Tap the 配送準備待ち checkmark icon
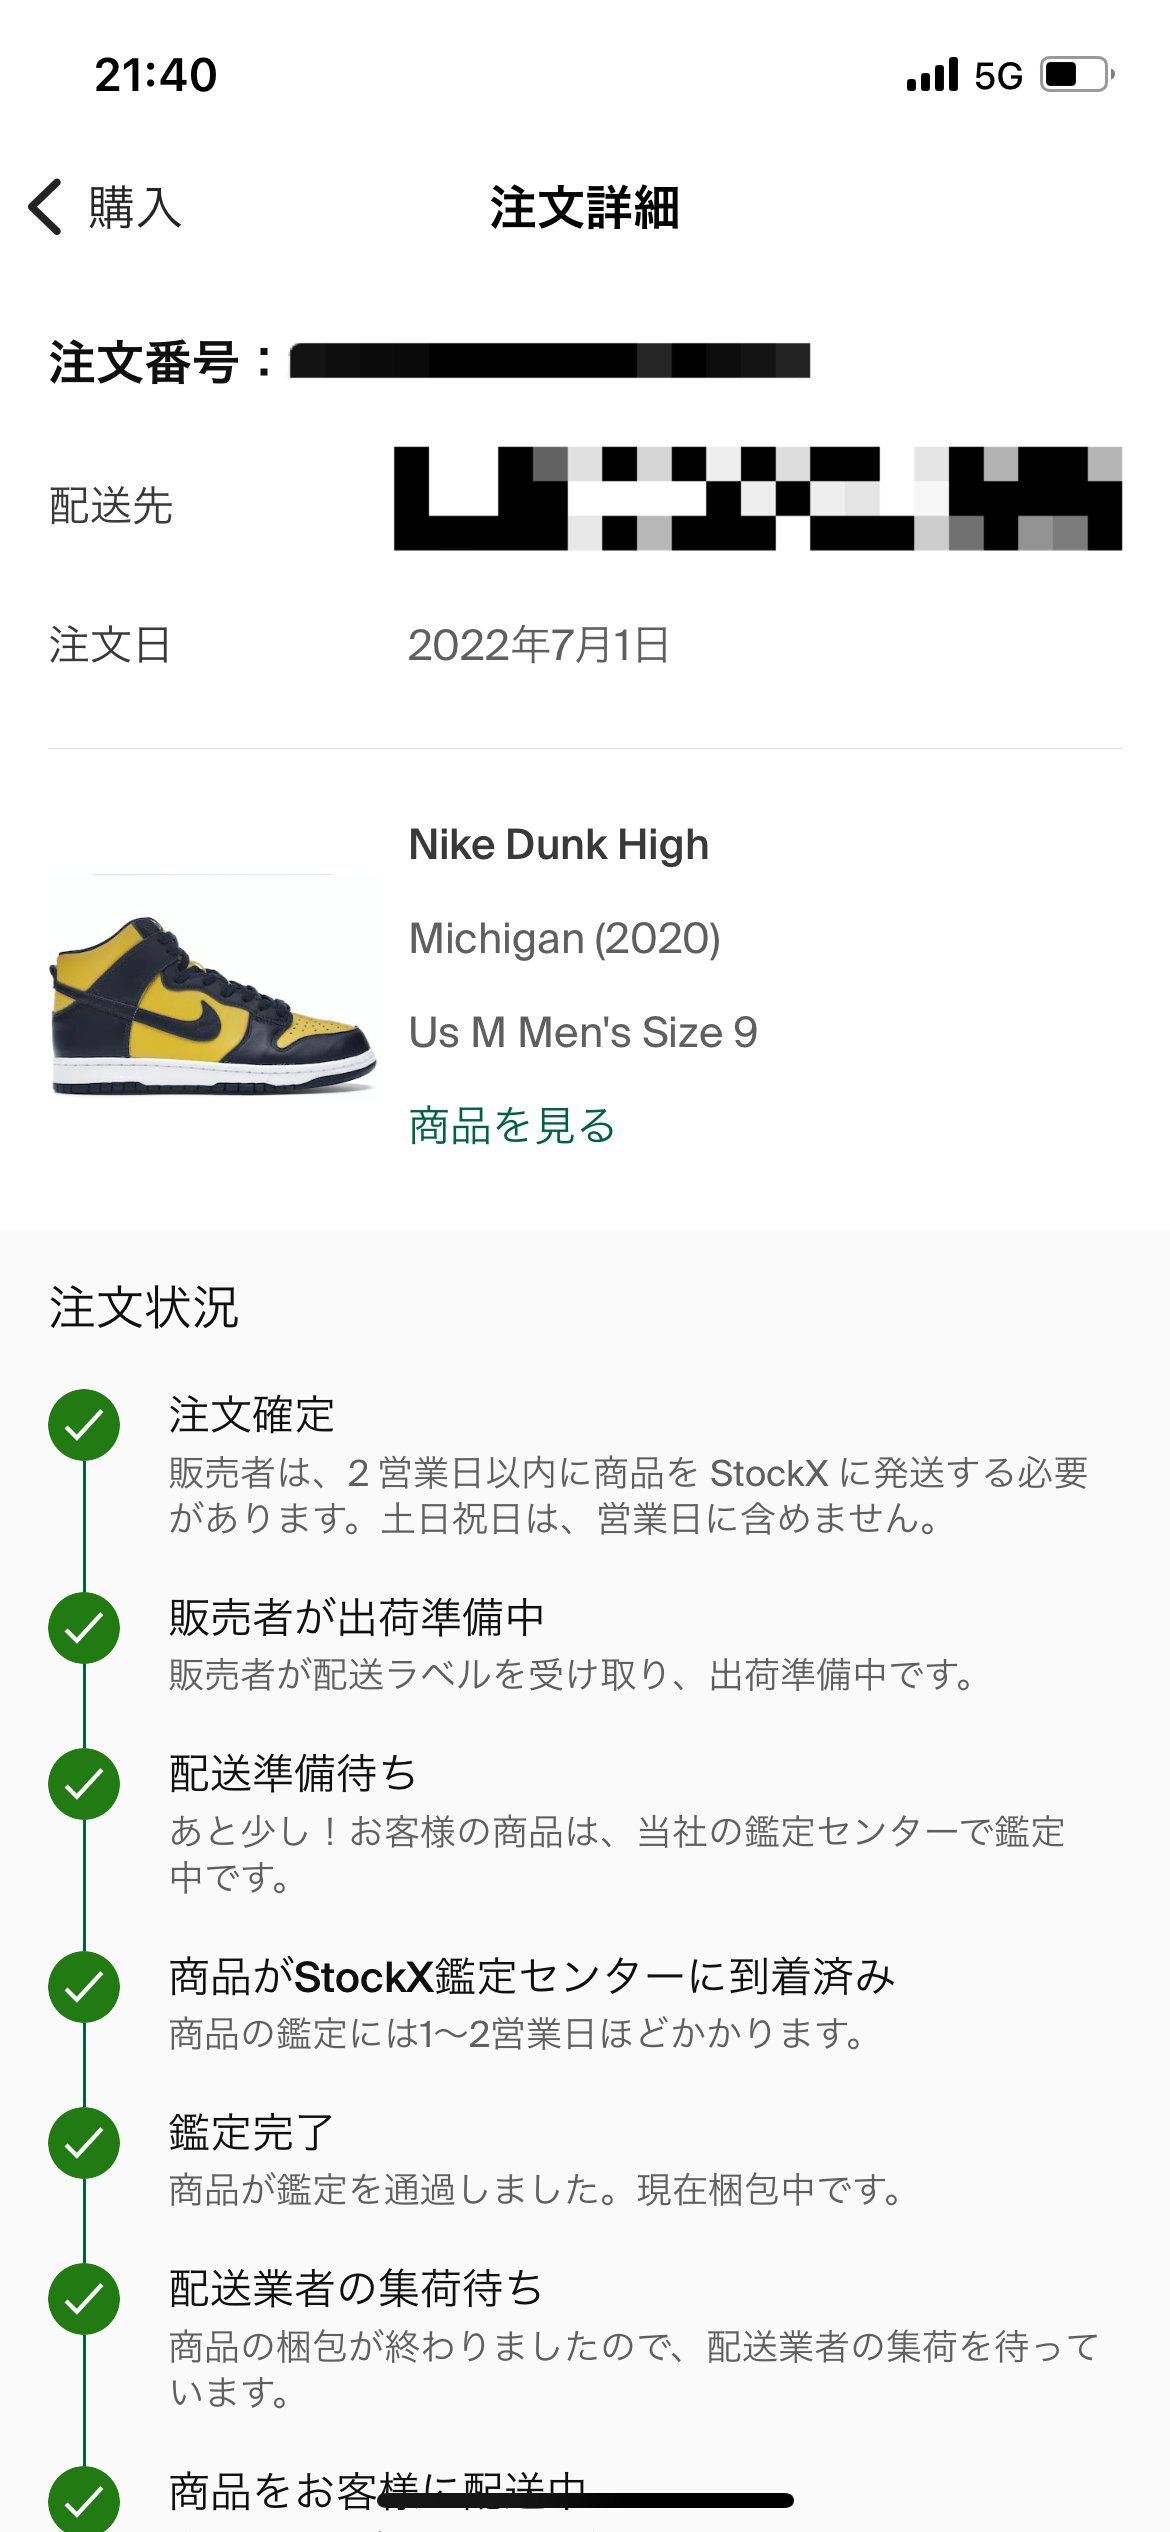This screenshot has height=2532, width=1170. pyautogui.click(x=84, y=1784)
